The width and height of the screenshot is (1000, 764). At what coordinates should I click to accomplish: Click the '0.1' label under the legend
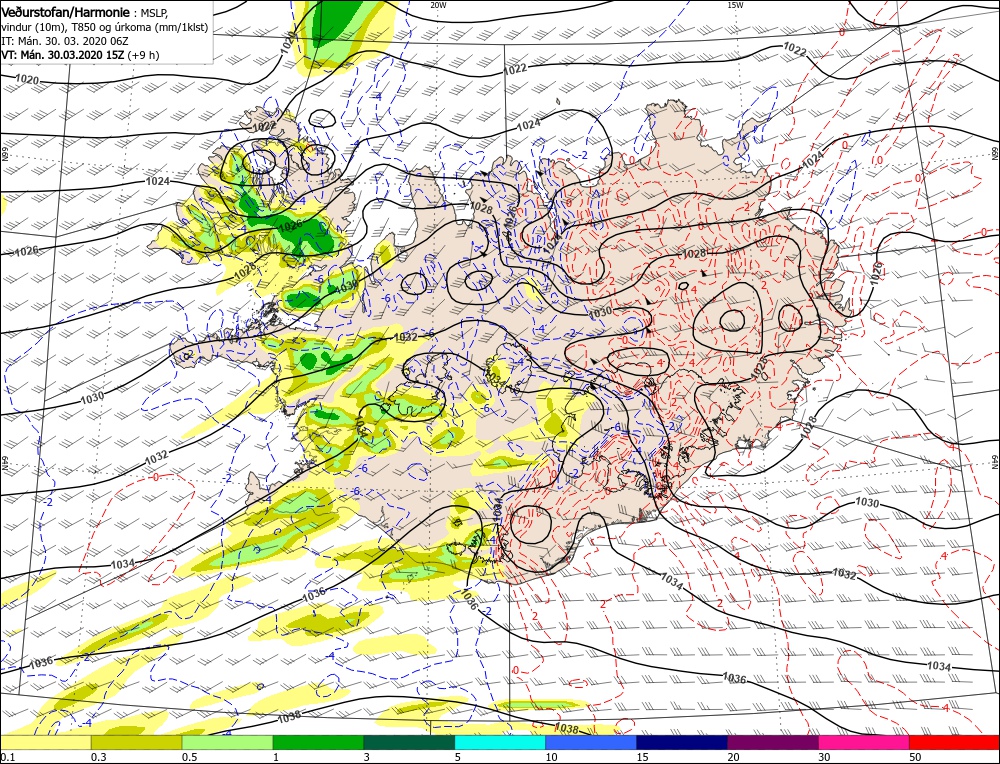click(6, 757)
